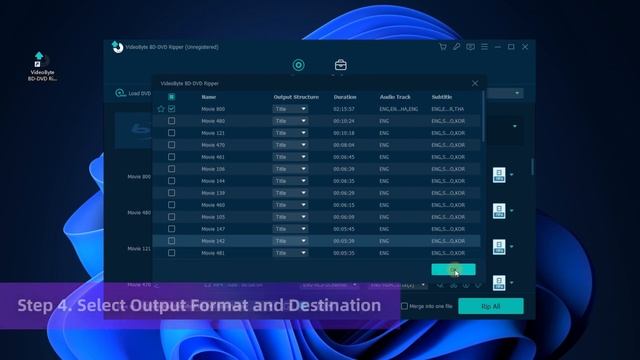Toggle Merge into one file checkbox

(404, 306)
